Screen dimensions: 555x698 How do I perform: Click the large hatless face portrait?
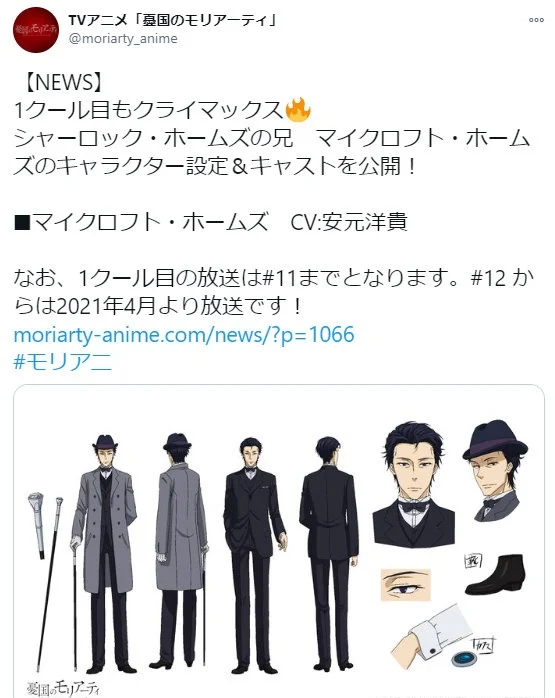(x=413, y=484)
